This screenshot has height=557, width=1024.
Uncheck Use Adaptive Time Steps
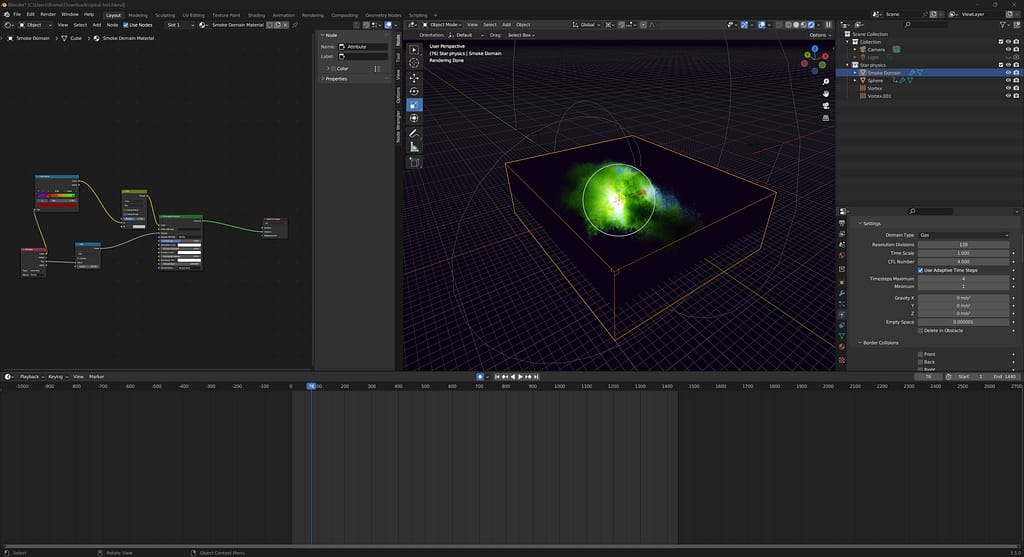(x=921, y=270)
